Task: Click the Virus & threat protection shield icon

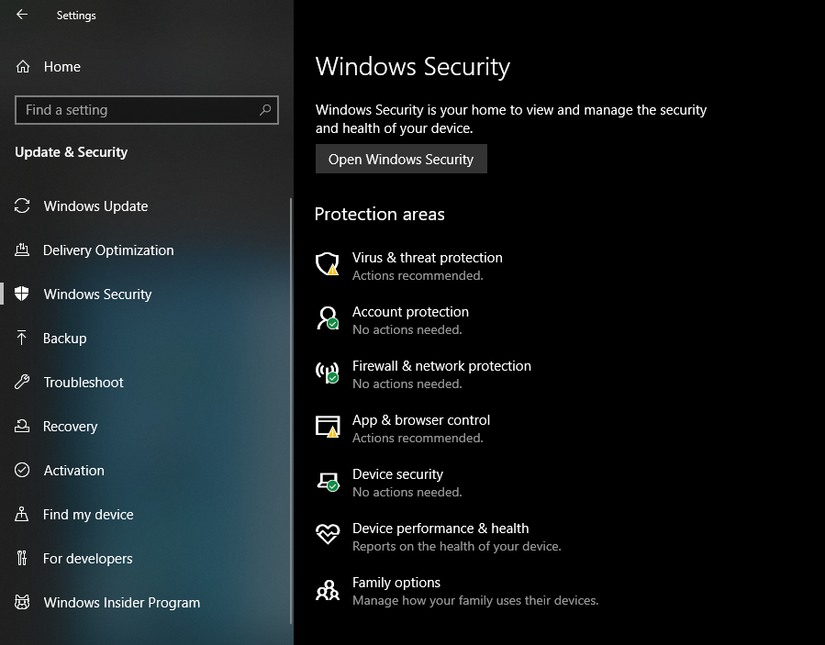Action: coord(327,264)
